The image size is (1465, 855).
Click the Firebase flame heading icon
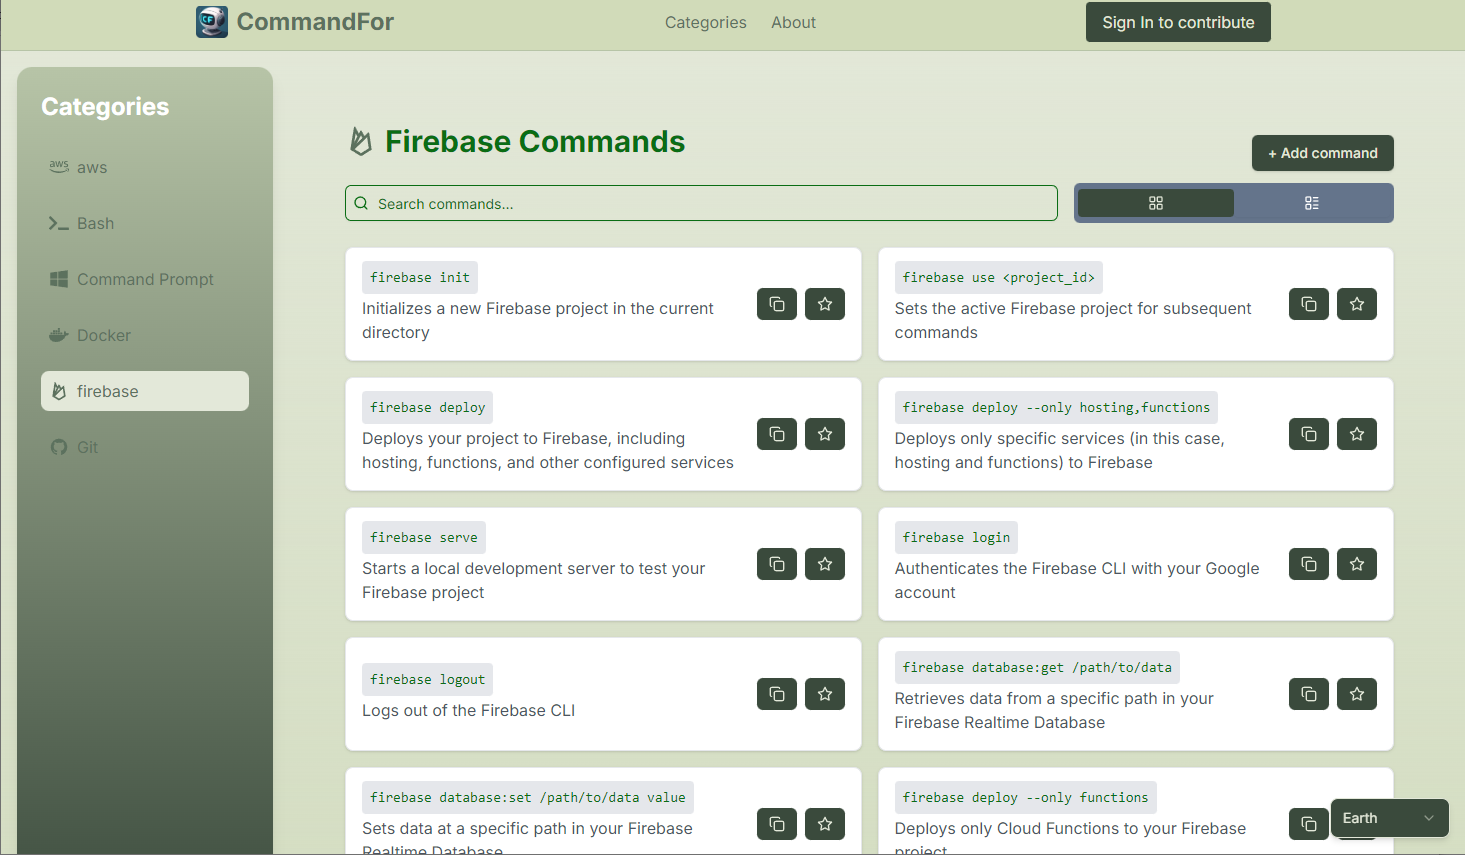(x=361, y=142)
